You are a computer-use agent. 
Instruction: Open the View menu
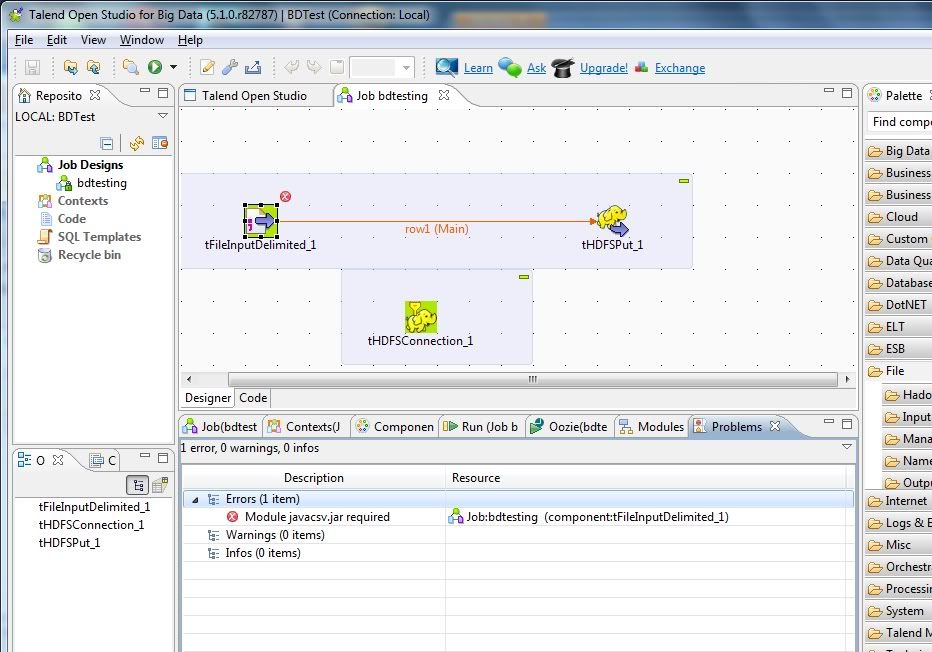tap(93, 40)
